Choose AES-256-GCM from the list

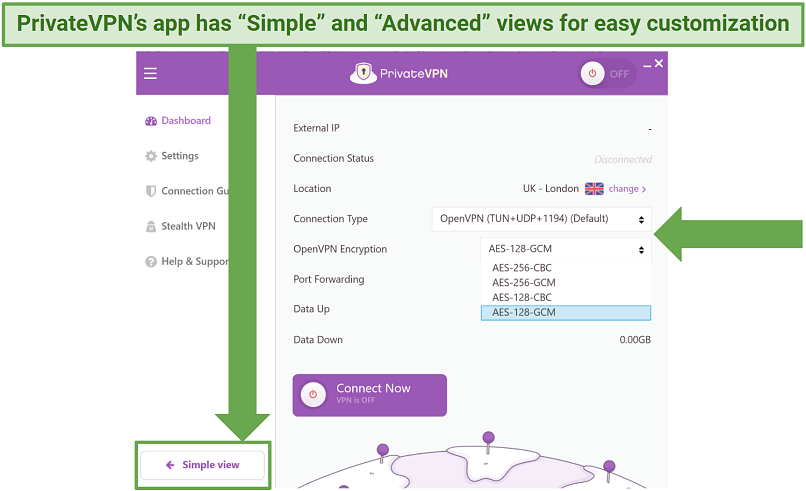523,283
